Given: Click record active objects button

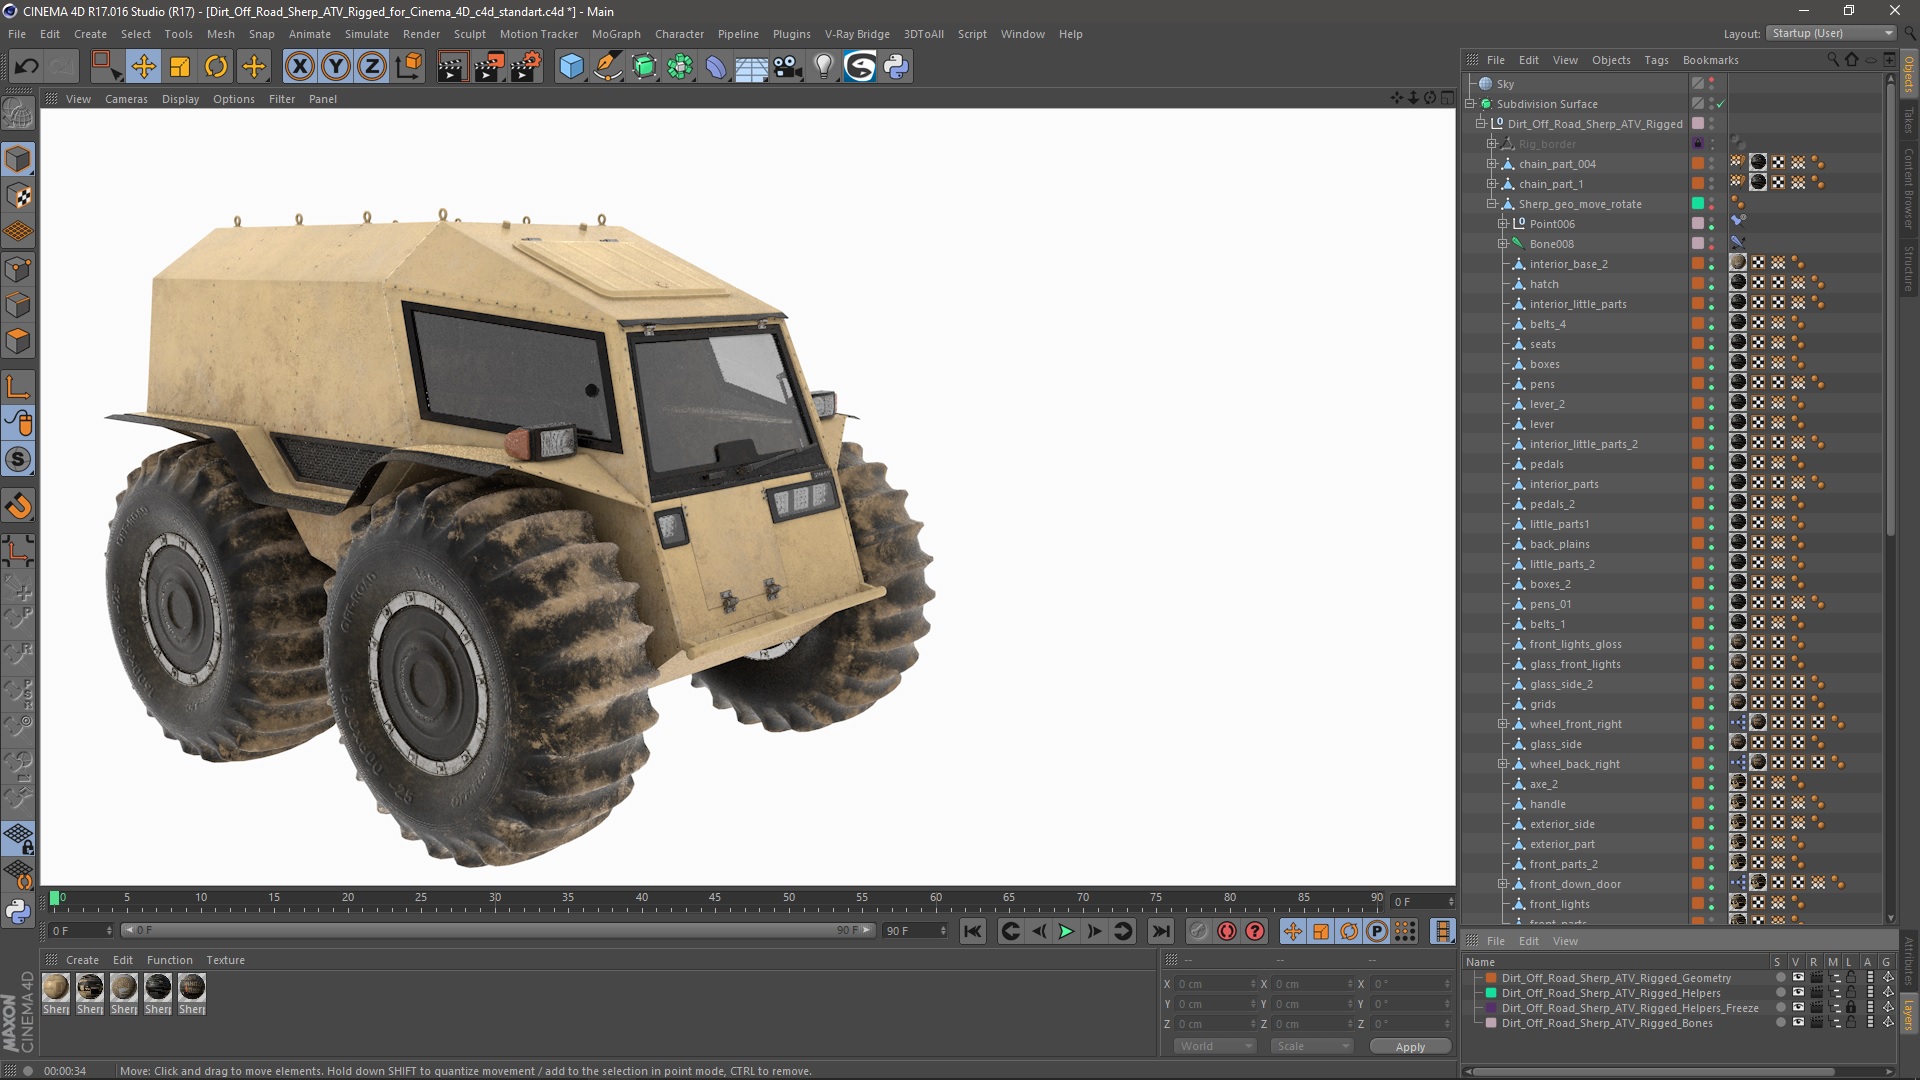Looking at the screenshot, I should [1198, 932].
